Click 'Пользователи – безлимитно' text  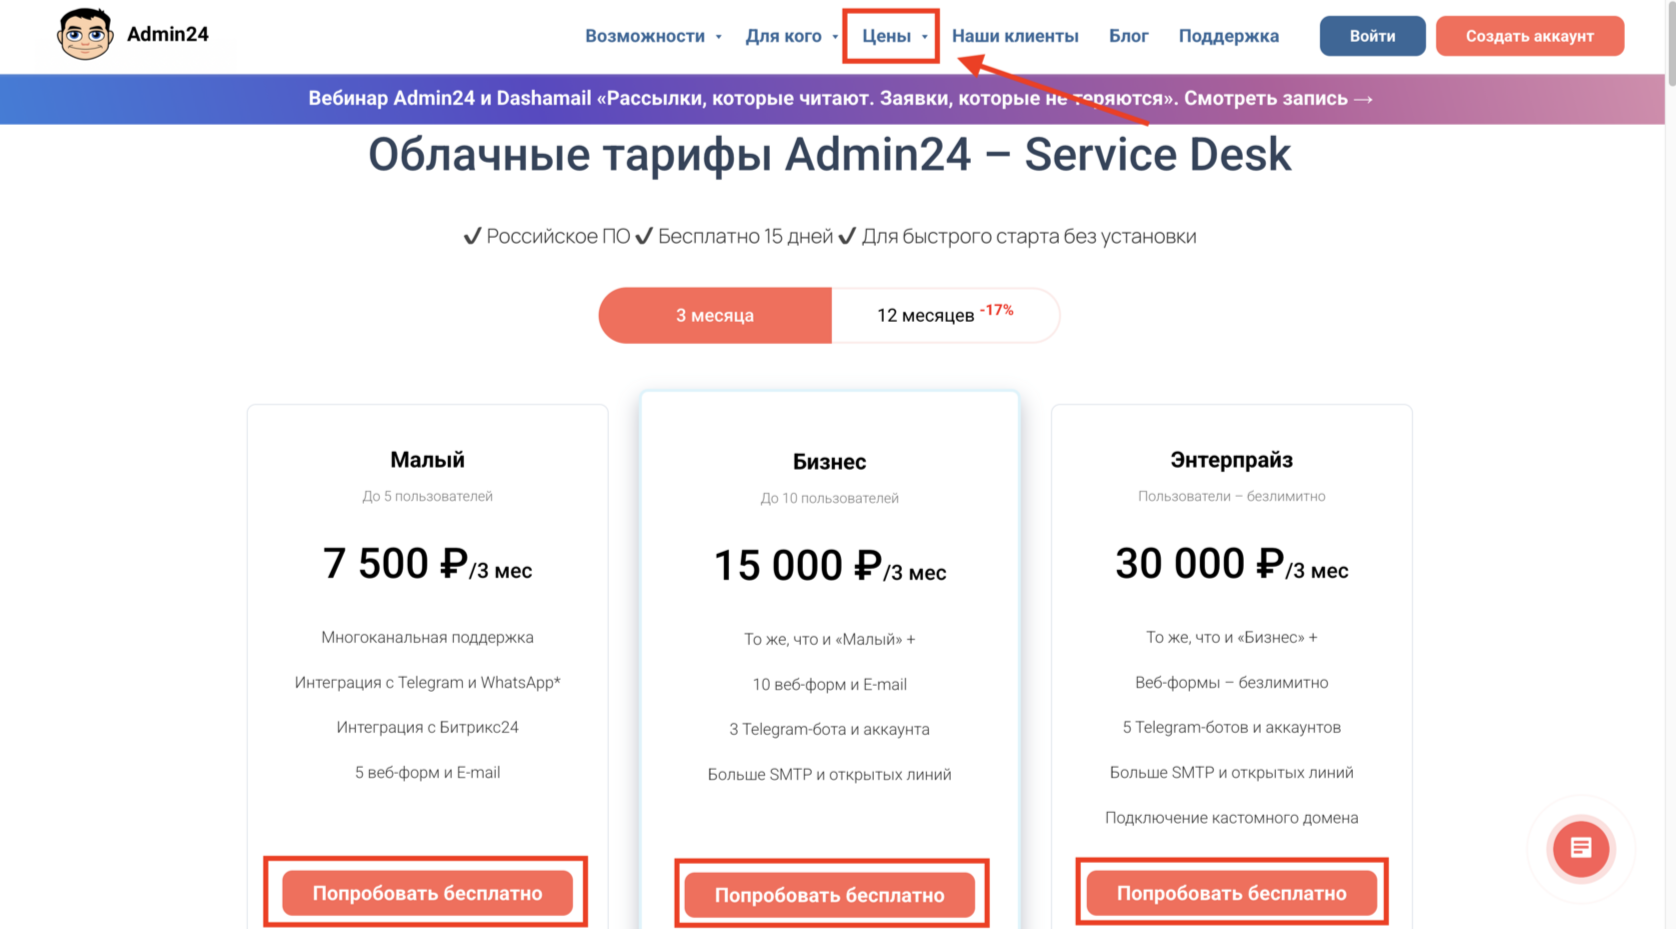1231,496
